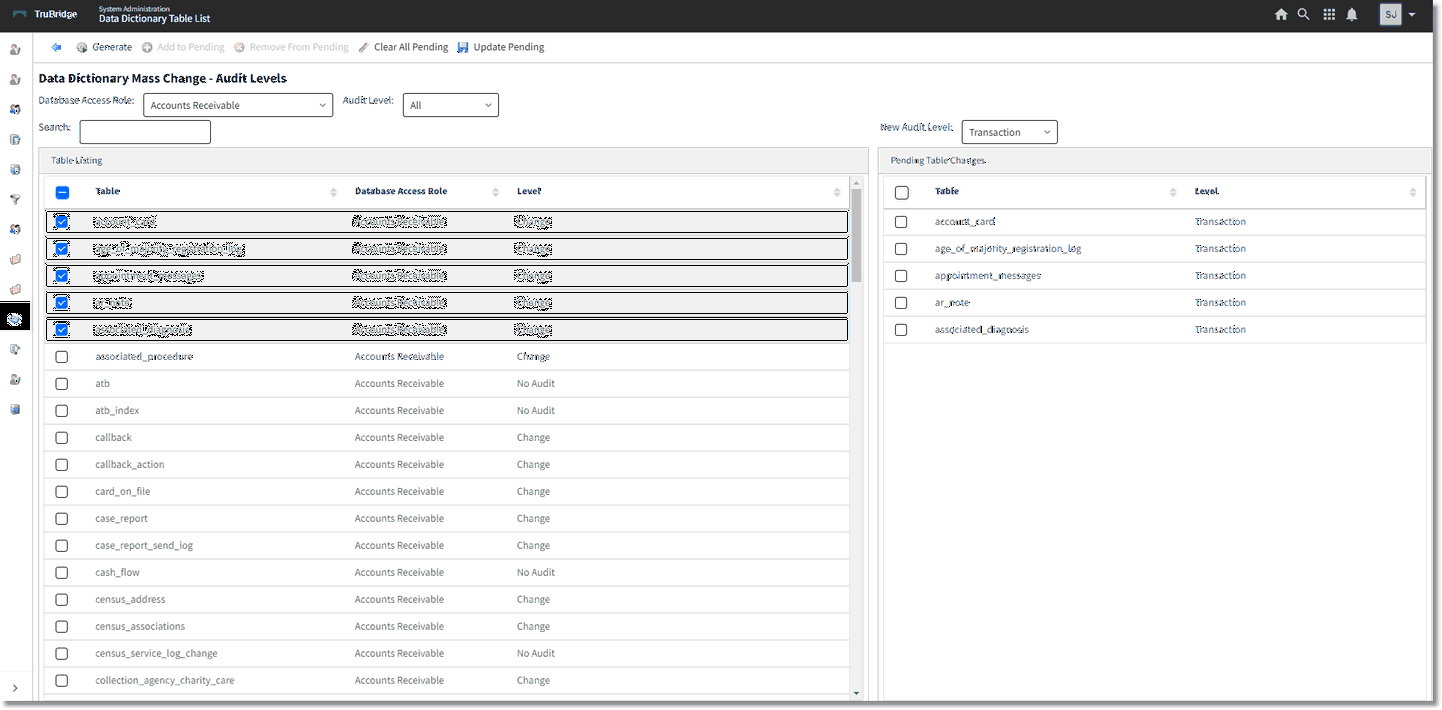Click the blue back arrow icon

(56, 47)
